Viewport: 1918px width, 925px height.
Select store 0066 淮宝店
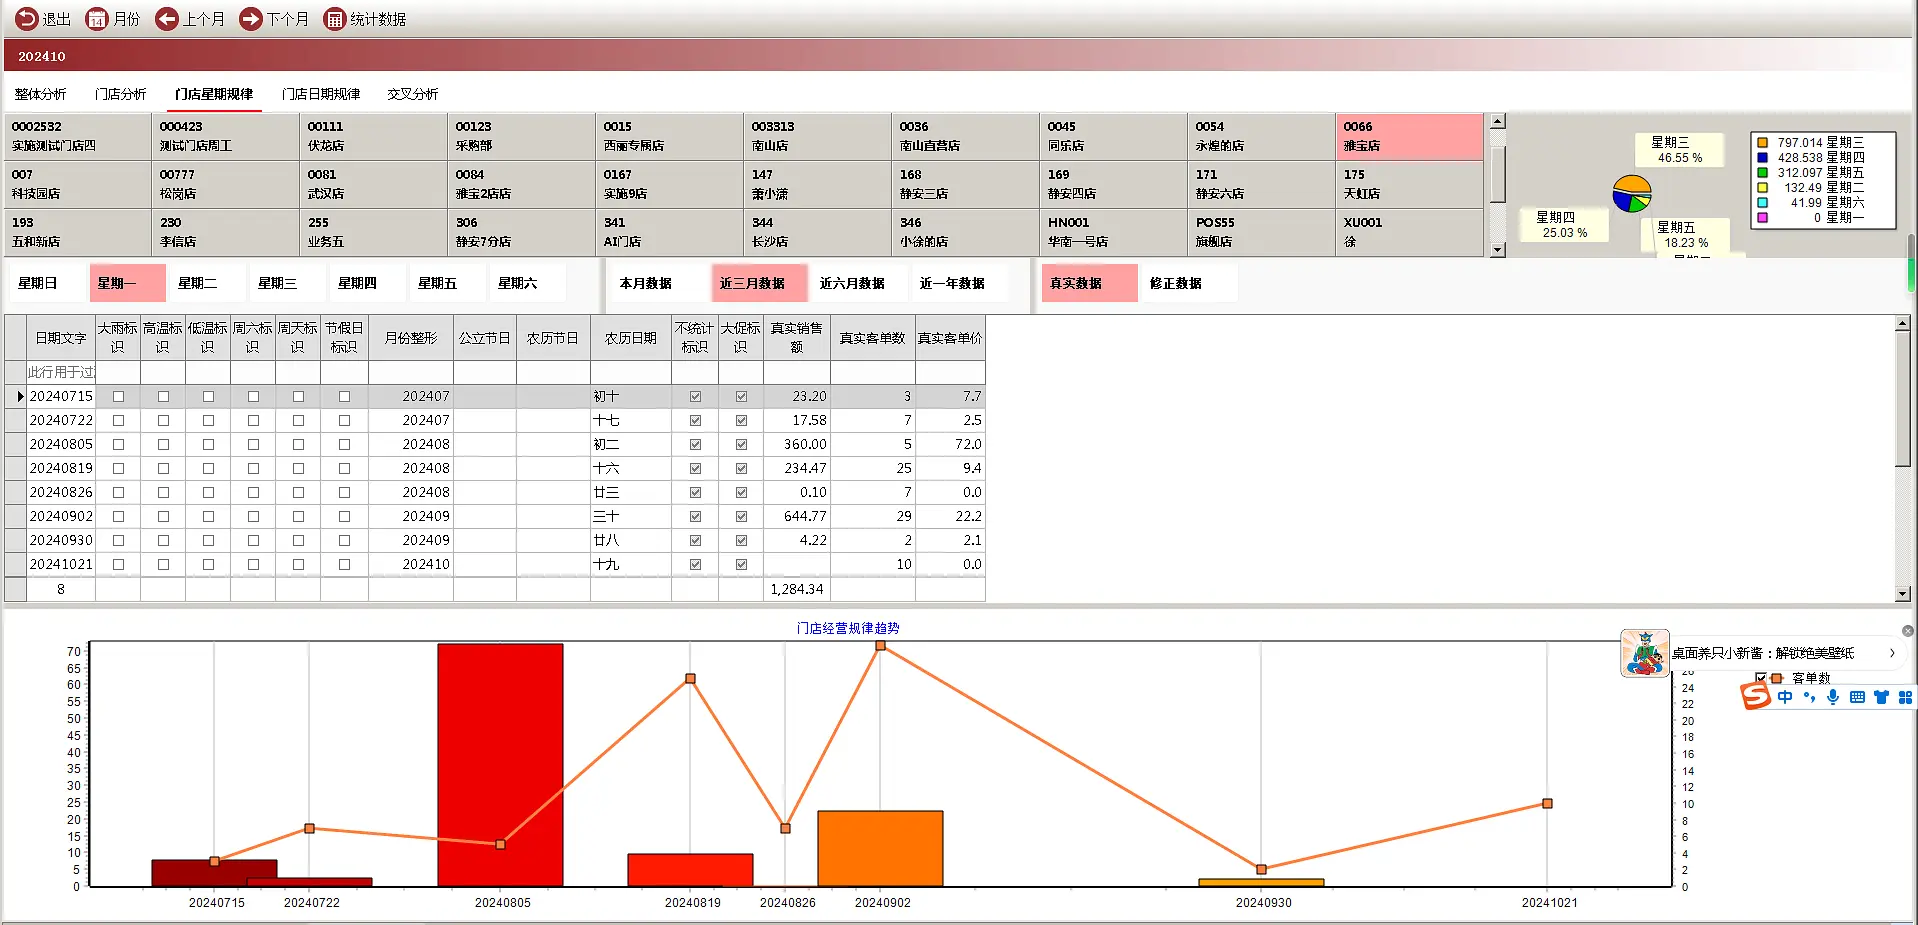pos(1409,136)
